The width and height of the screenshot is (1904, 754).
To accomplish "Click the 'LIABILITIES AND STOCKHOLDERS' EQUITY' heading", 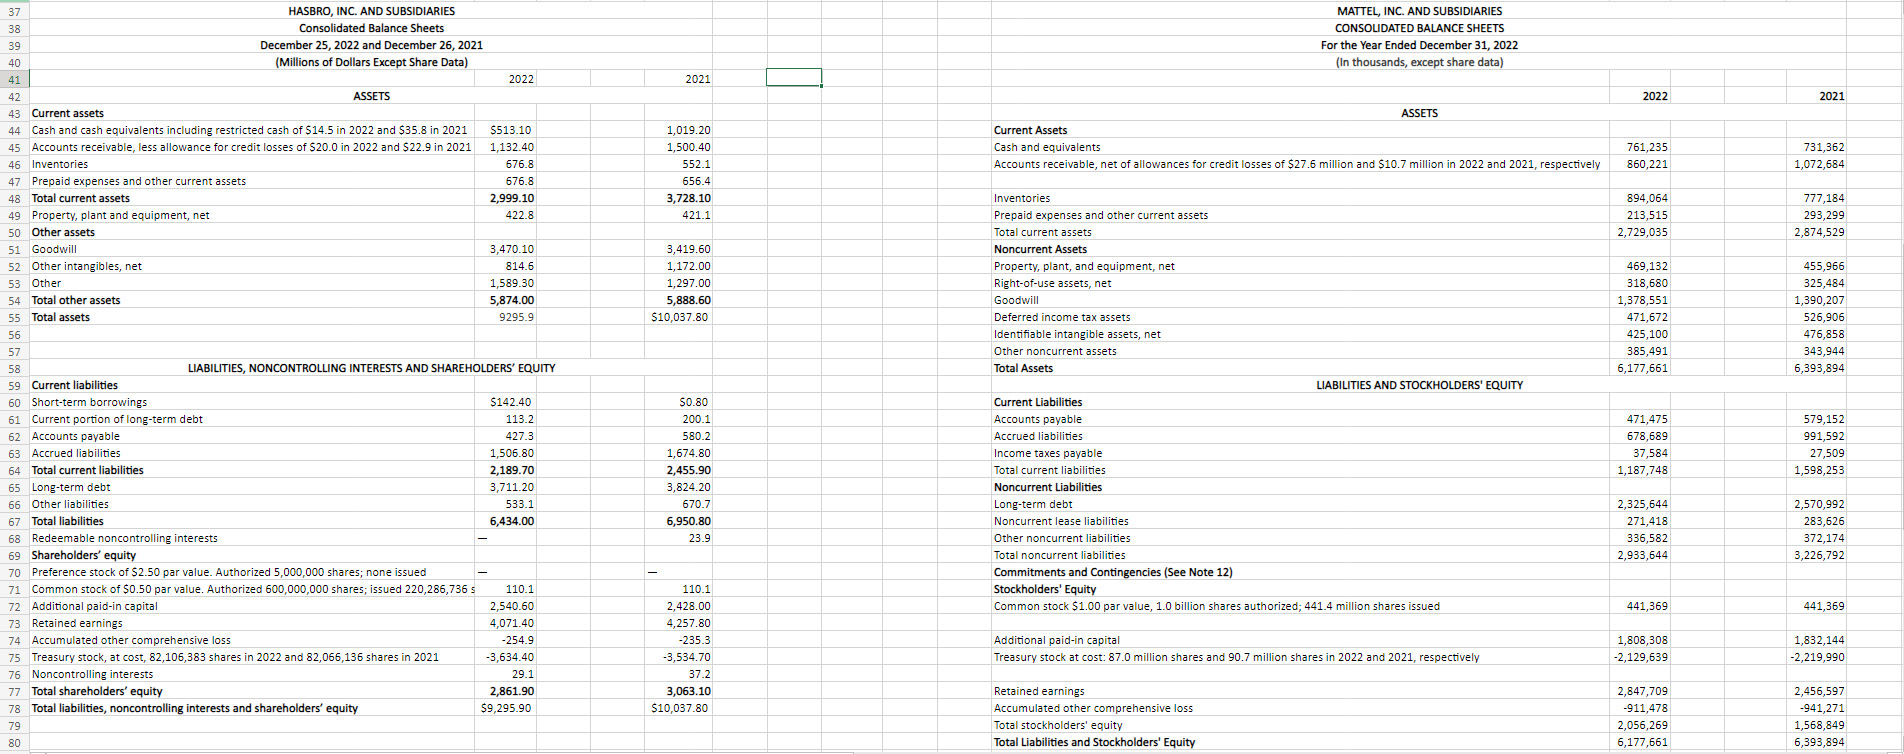I will 1419,385.
